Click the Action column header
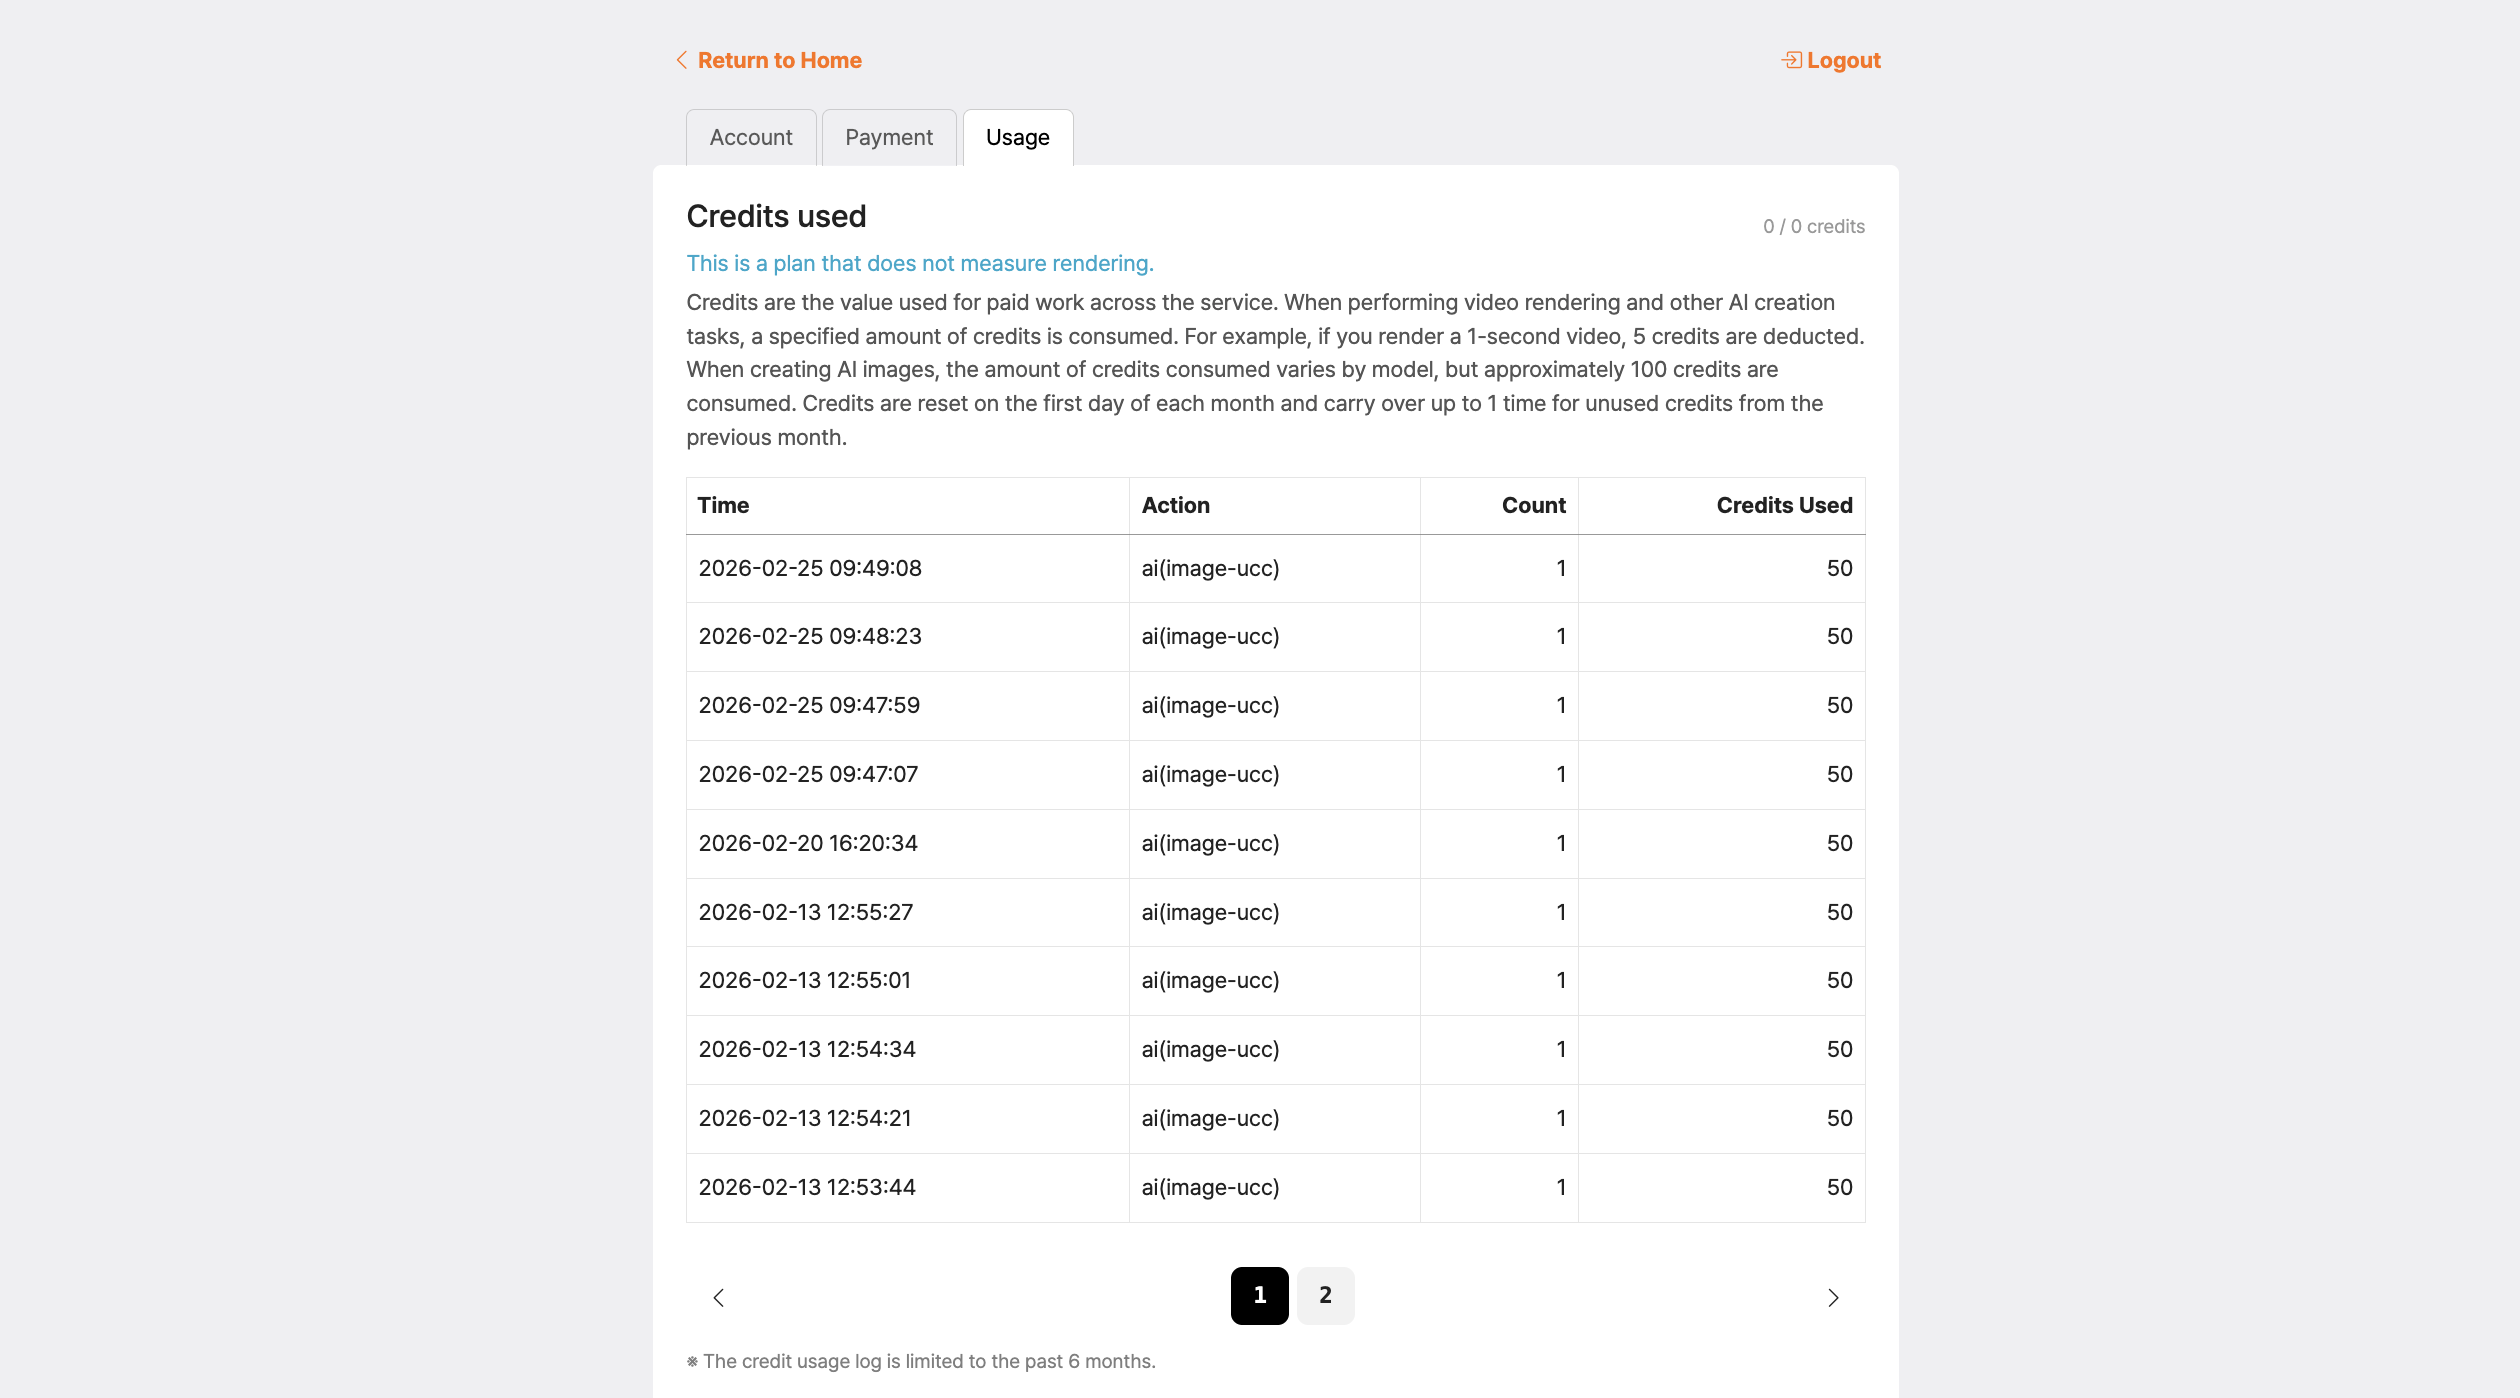2520x1398 pixels. (x=1175, y=505)
